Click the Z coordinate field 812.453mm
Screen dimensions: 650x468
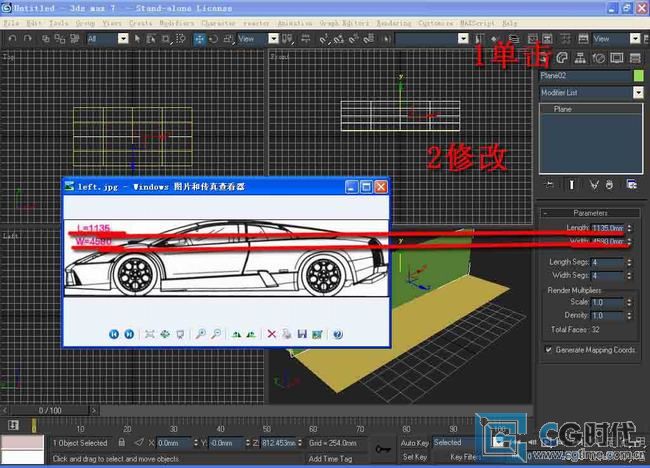pos(278,443)
